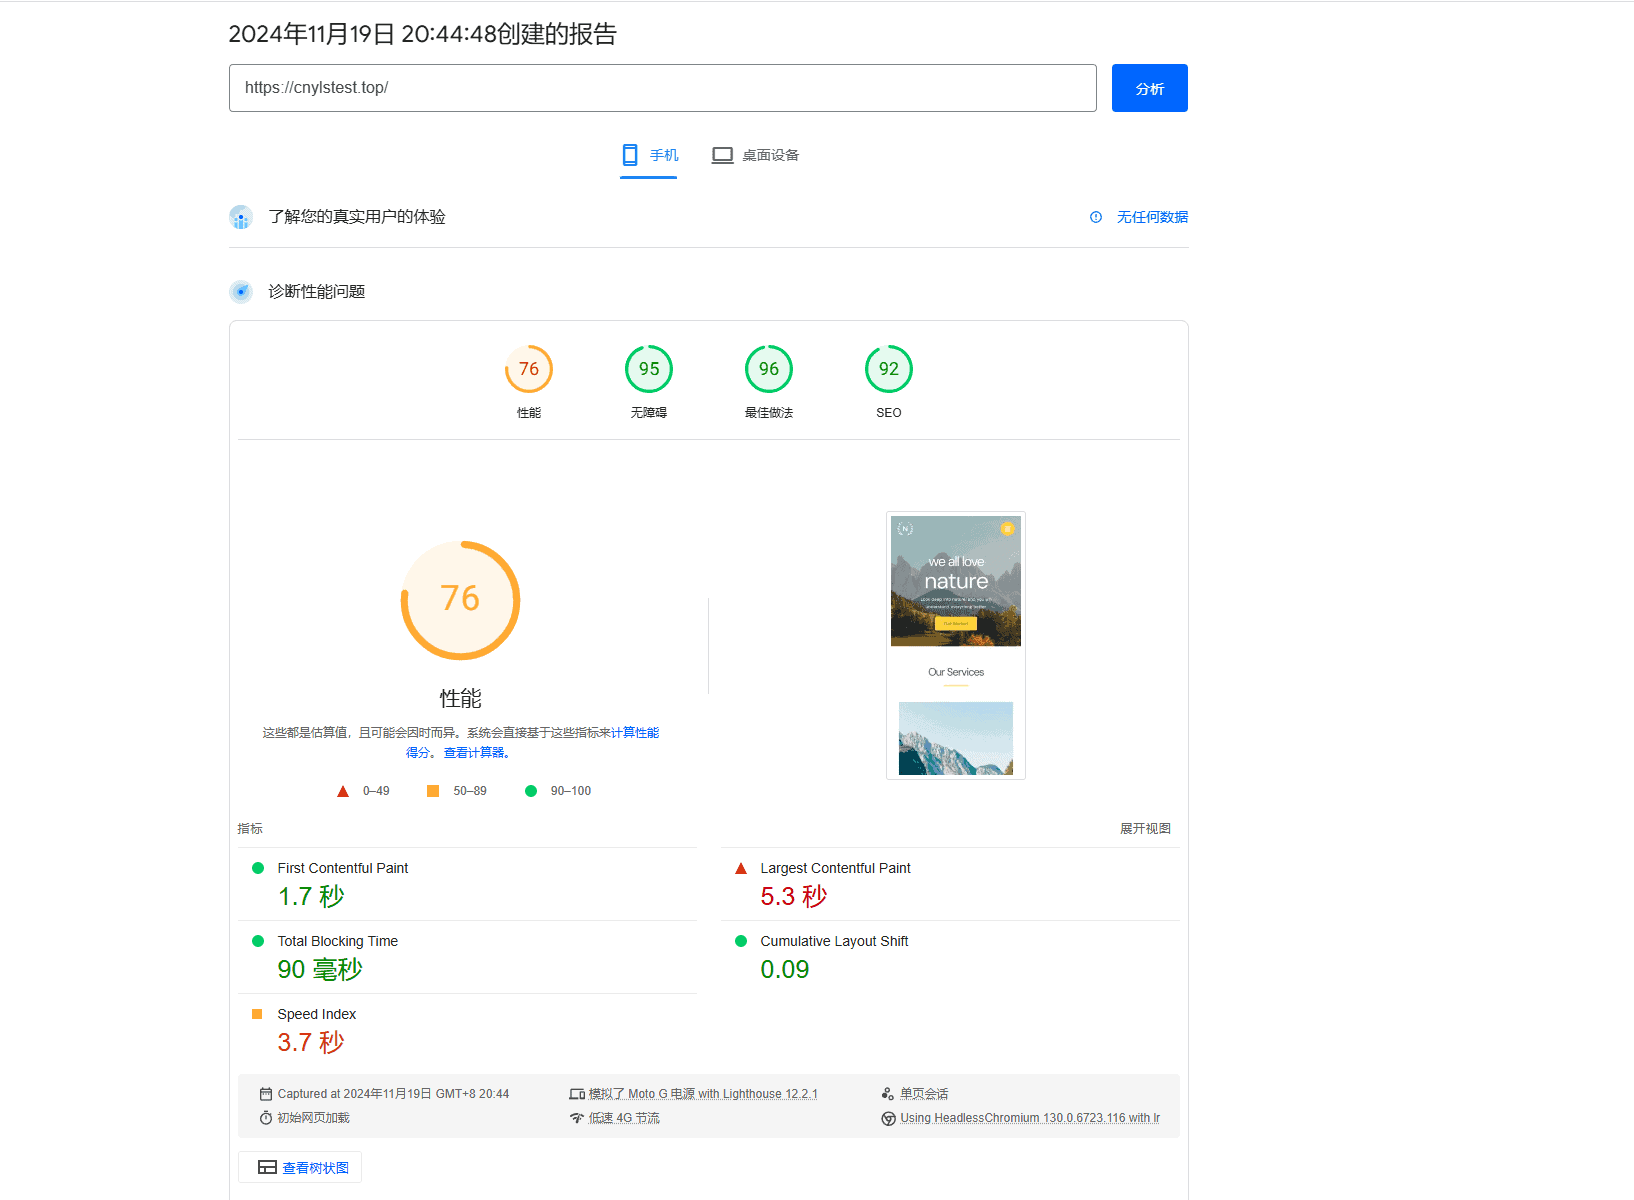Click the 90 毫秒 value

coord(320,969)
